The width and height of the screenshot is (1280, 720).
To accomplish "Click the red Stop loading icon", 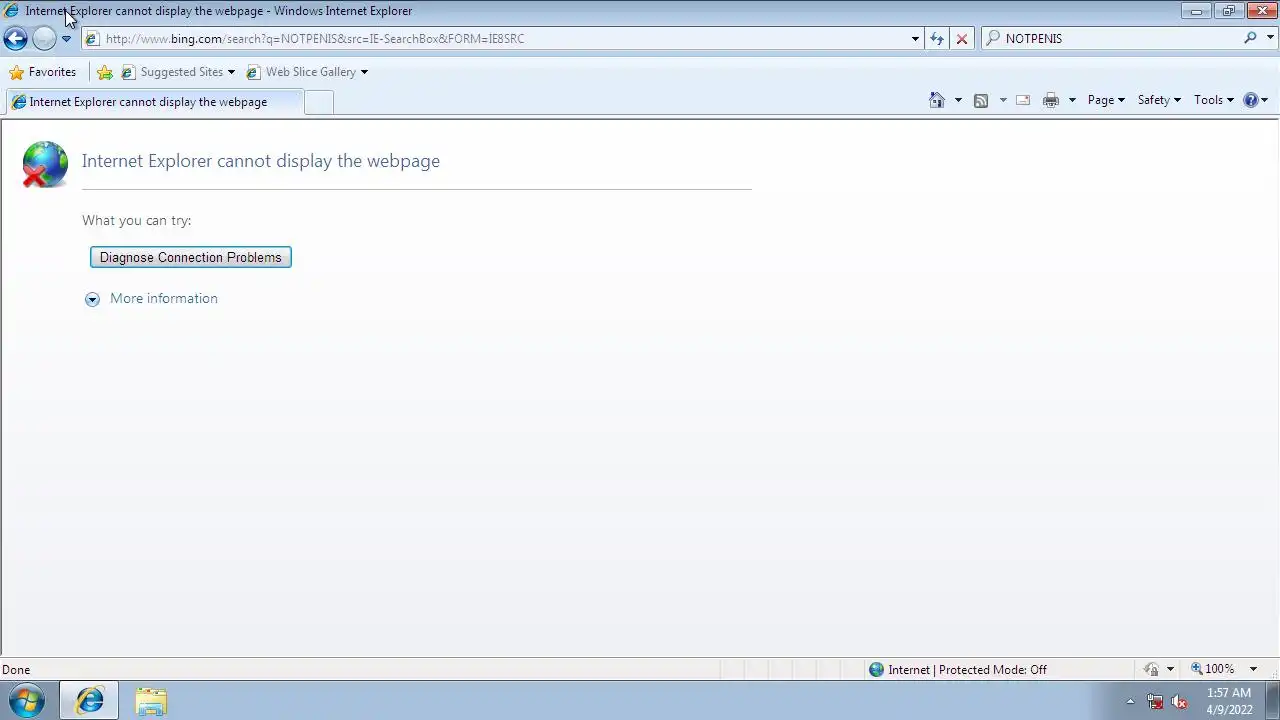I will pos(962,39).
